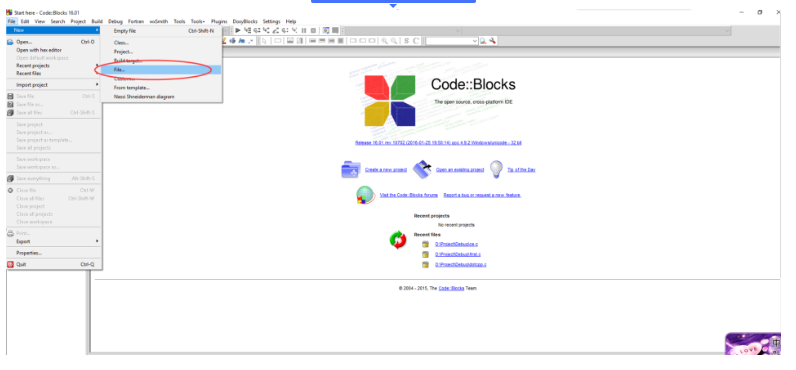Viewport: 796px width, 370px height.
Task: Click Report a bug or request feature link
Action: (482, 195)
